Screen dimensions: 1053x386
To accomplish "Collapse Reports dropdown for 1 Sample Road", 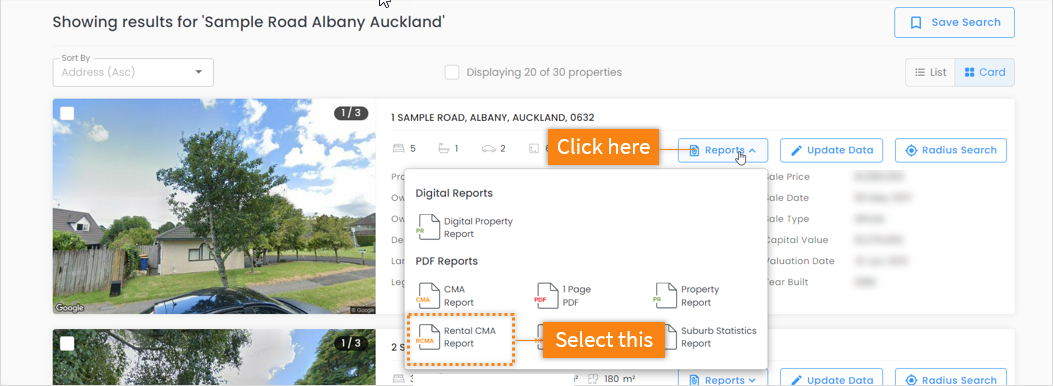I will [x=723, y=150].
